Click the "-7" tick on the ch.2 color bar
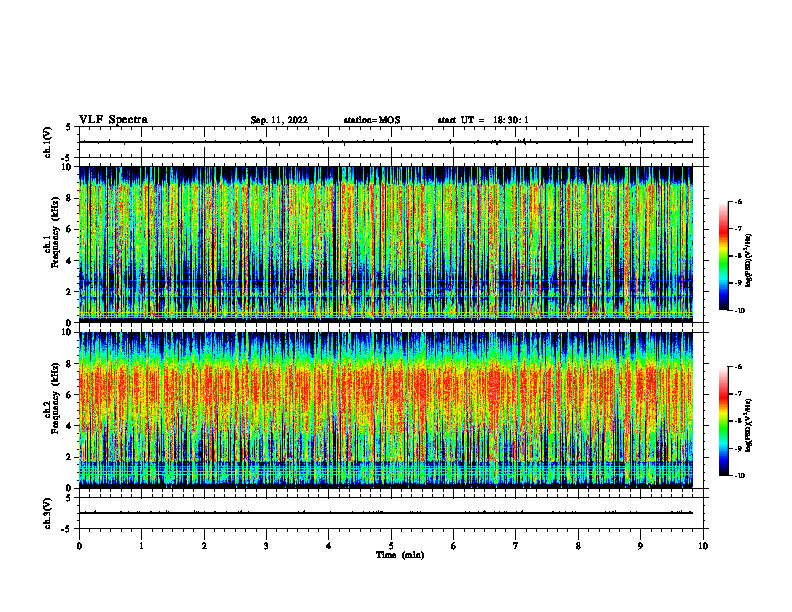Image resolution: width=792 pixels, height=612 pixels. coord(738,394)
